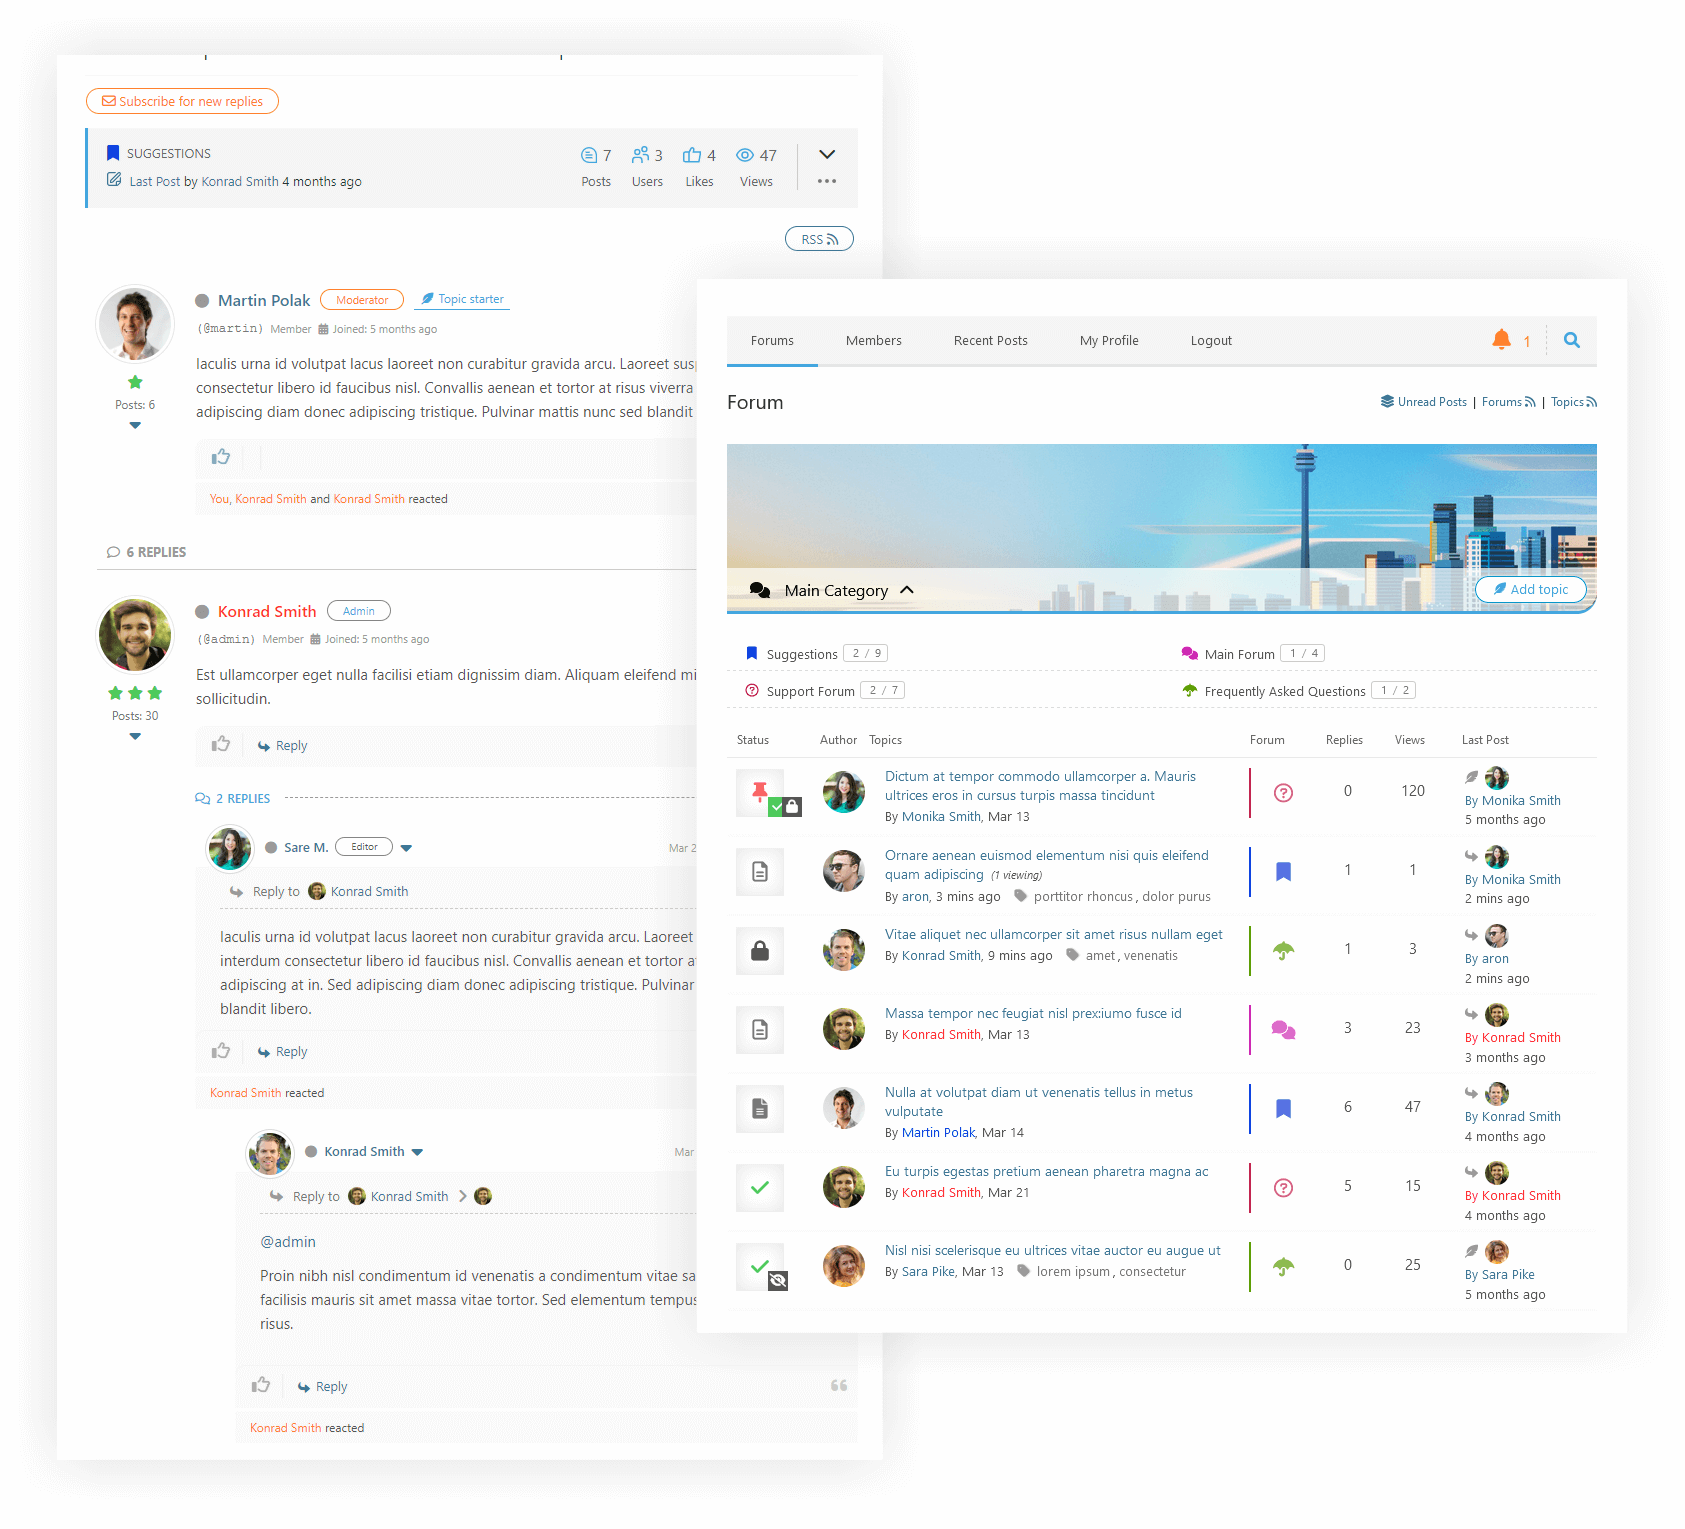Switch to the Members tab
This screenshot has height=1529, width=1685.
tap(873, 341)
